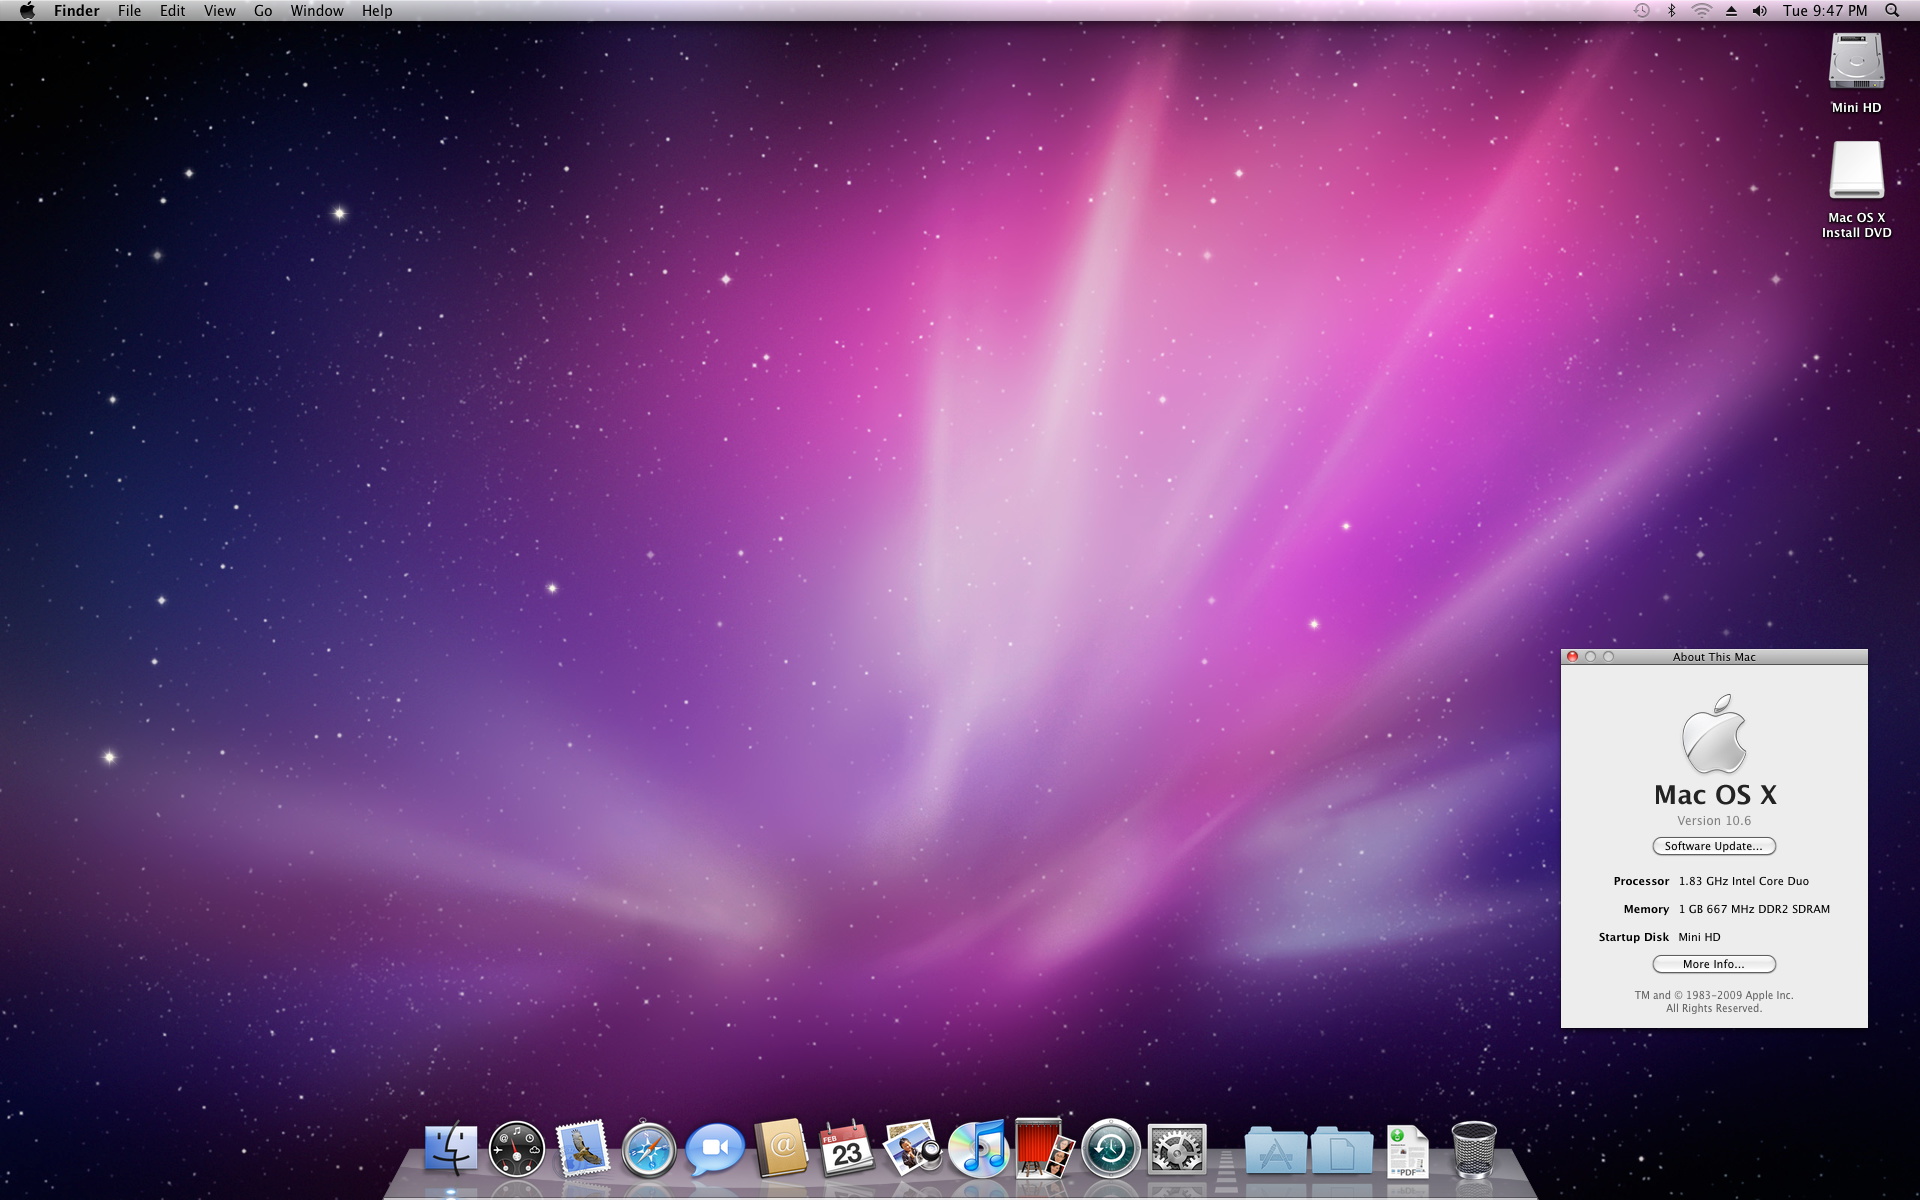Click the More Info... button

[1713, 964]
